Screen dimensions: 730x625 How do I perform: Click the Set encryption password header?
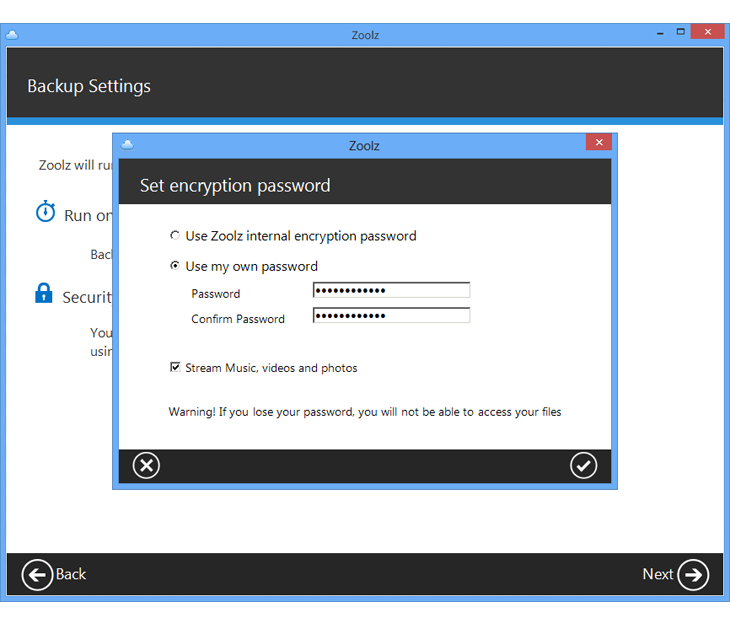pos(235,186)
